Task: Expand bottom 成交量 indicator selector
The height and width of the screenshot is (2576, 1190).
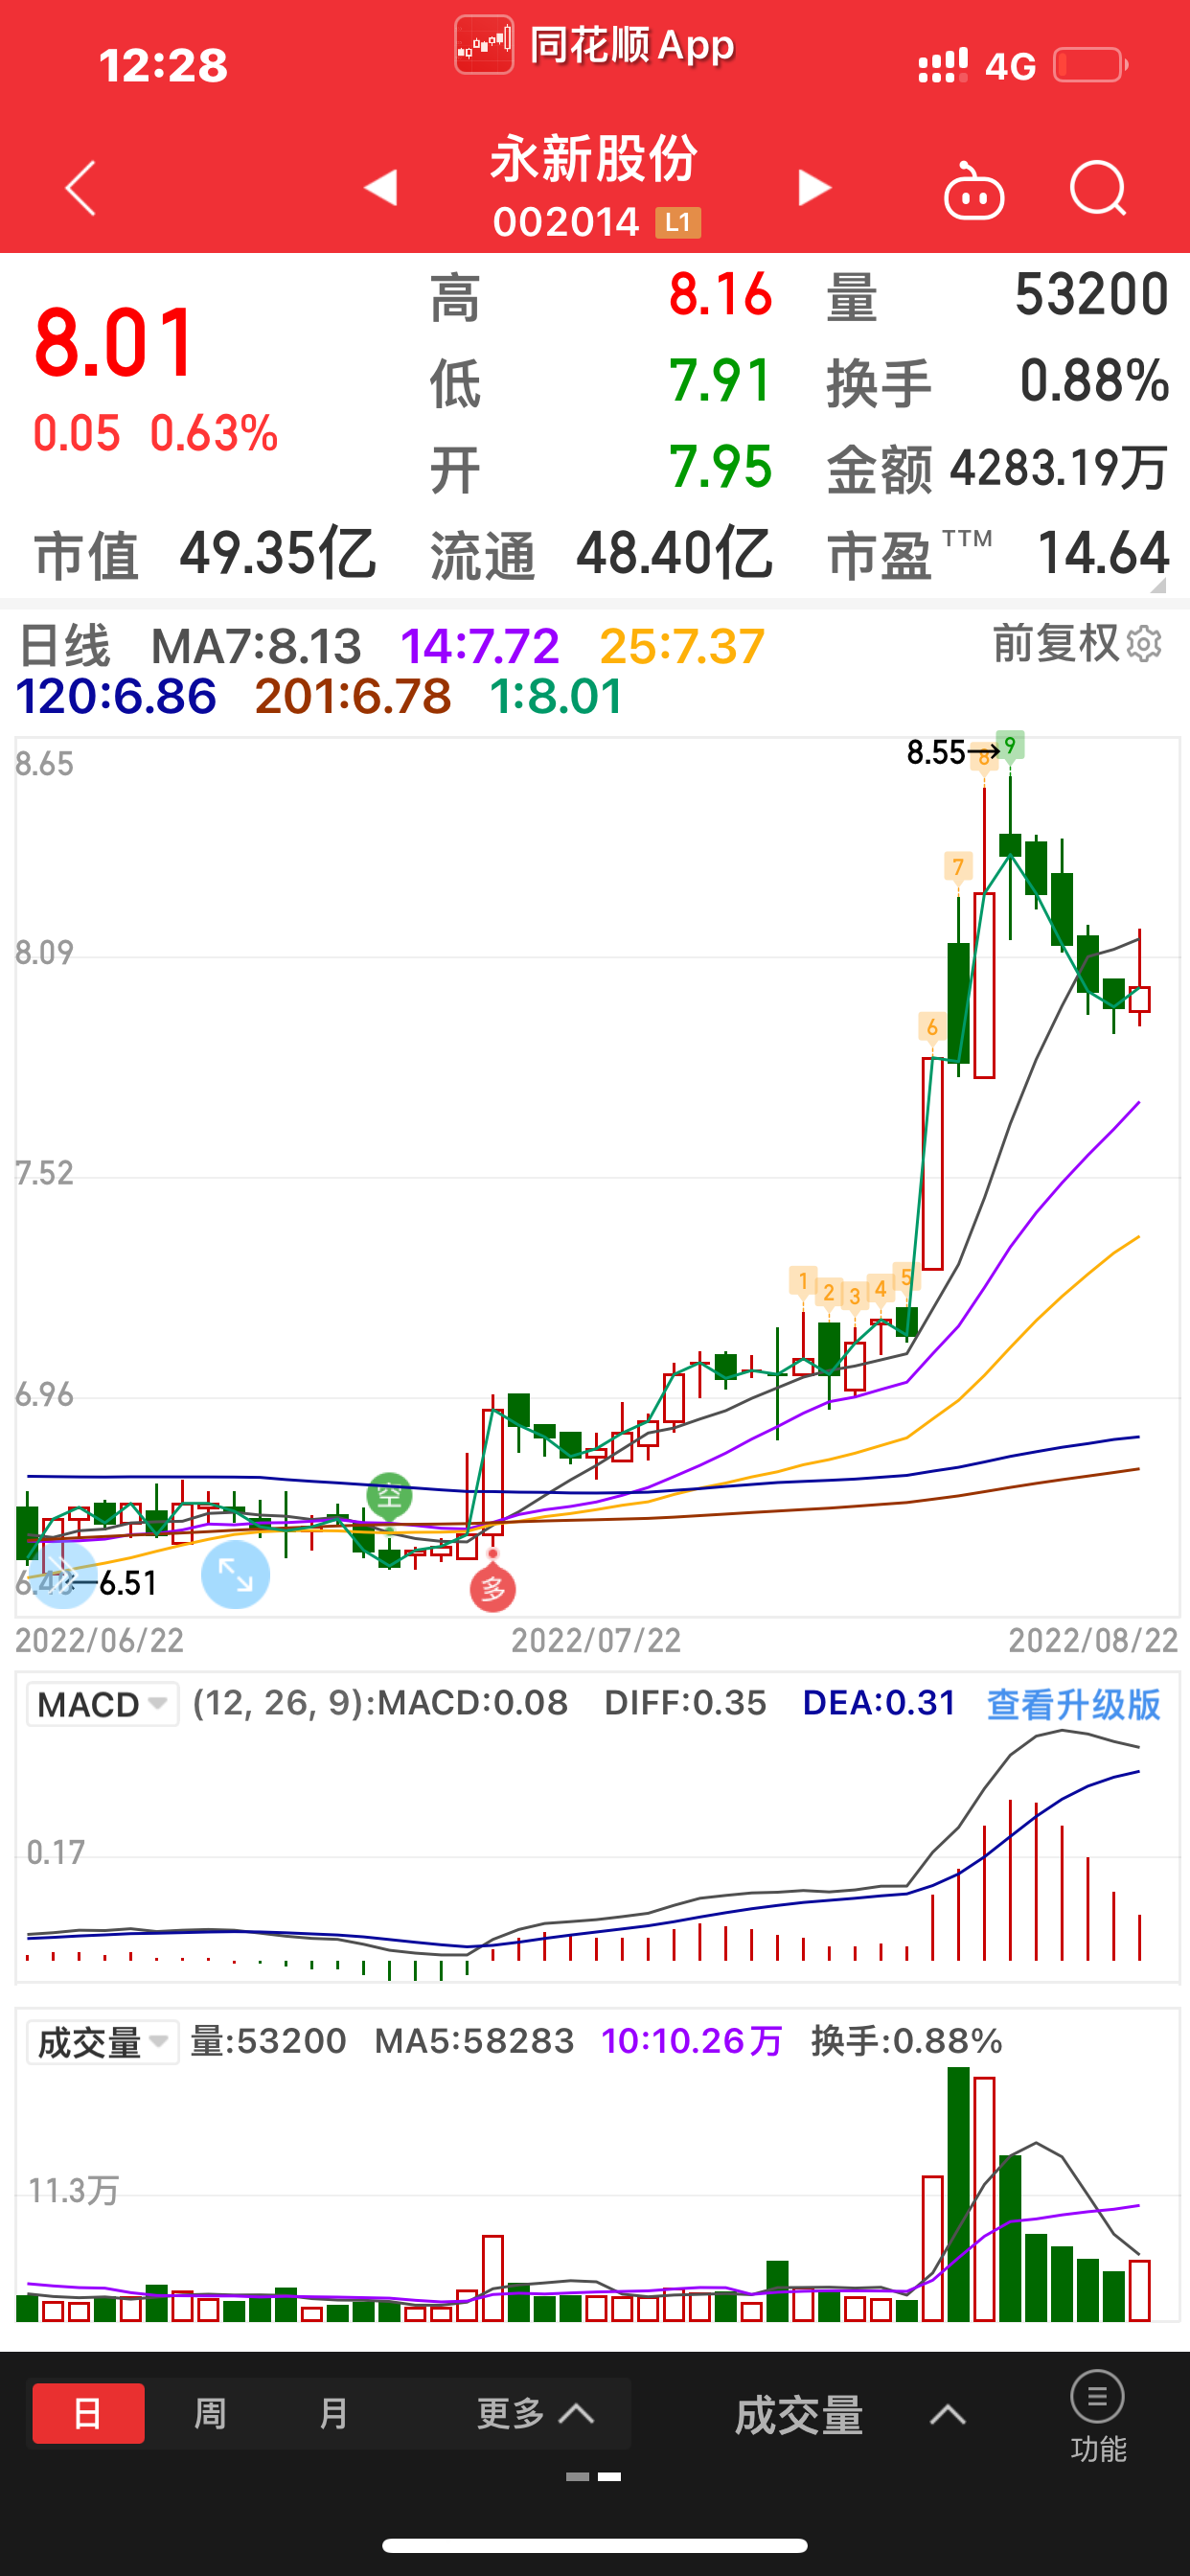Action: click(850, 2416)
